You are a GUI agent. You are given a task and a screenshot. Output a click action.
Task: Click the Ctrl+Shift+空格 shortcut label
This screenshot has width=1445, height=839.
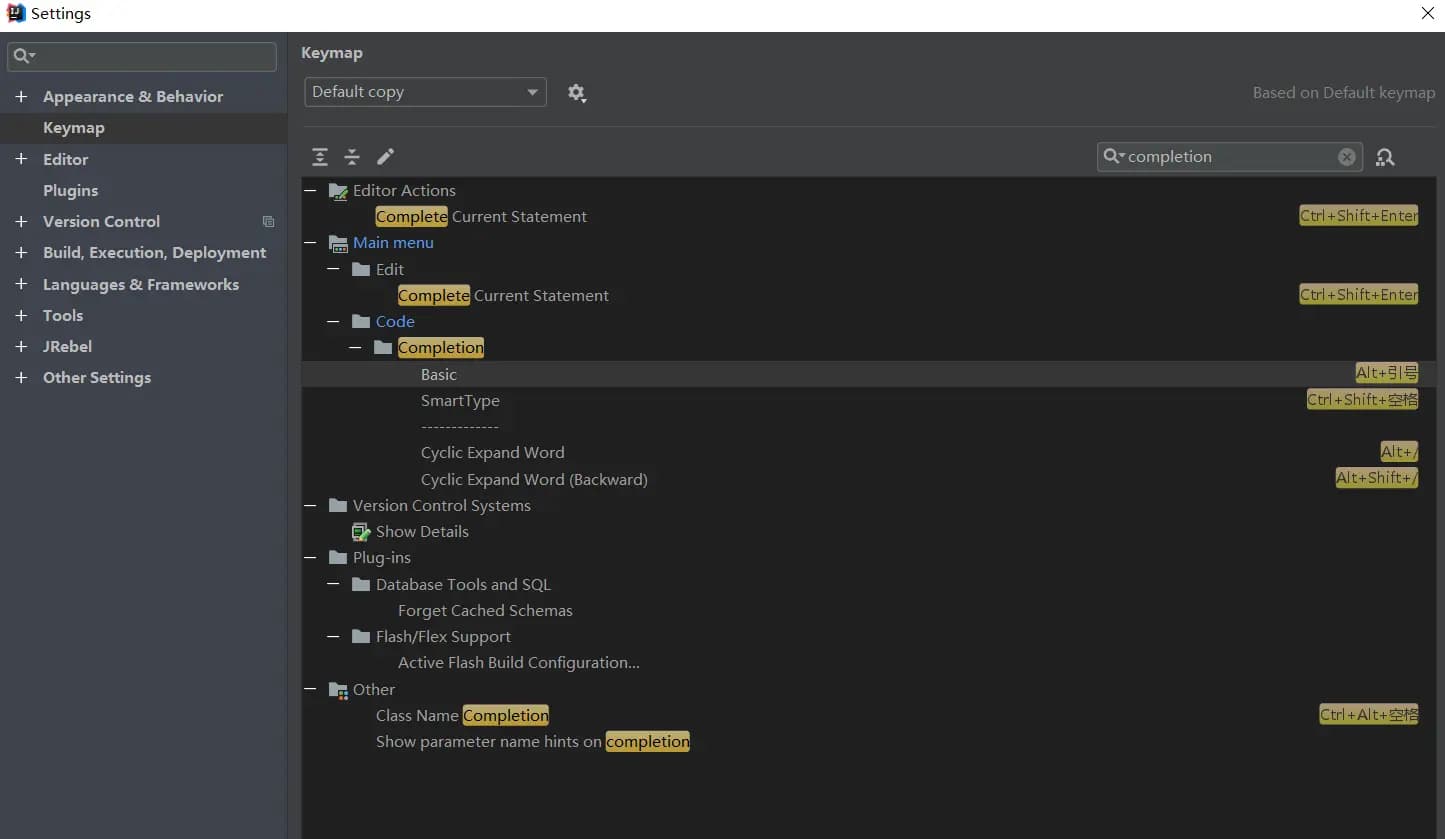(1362, 399)
